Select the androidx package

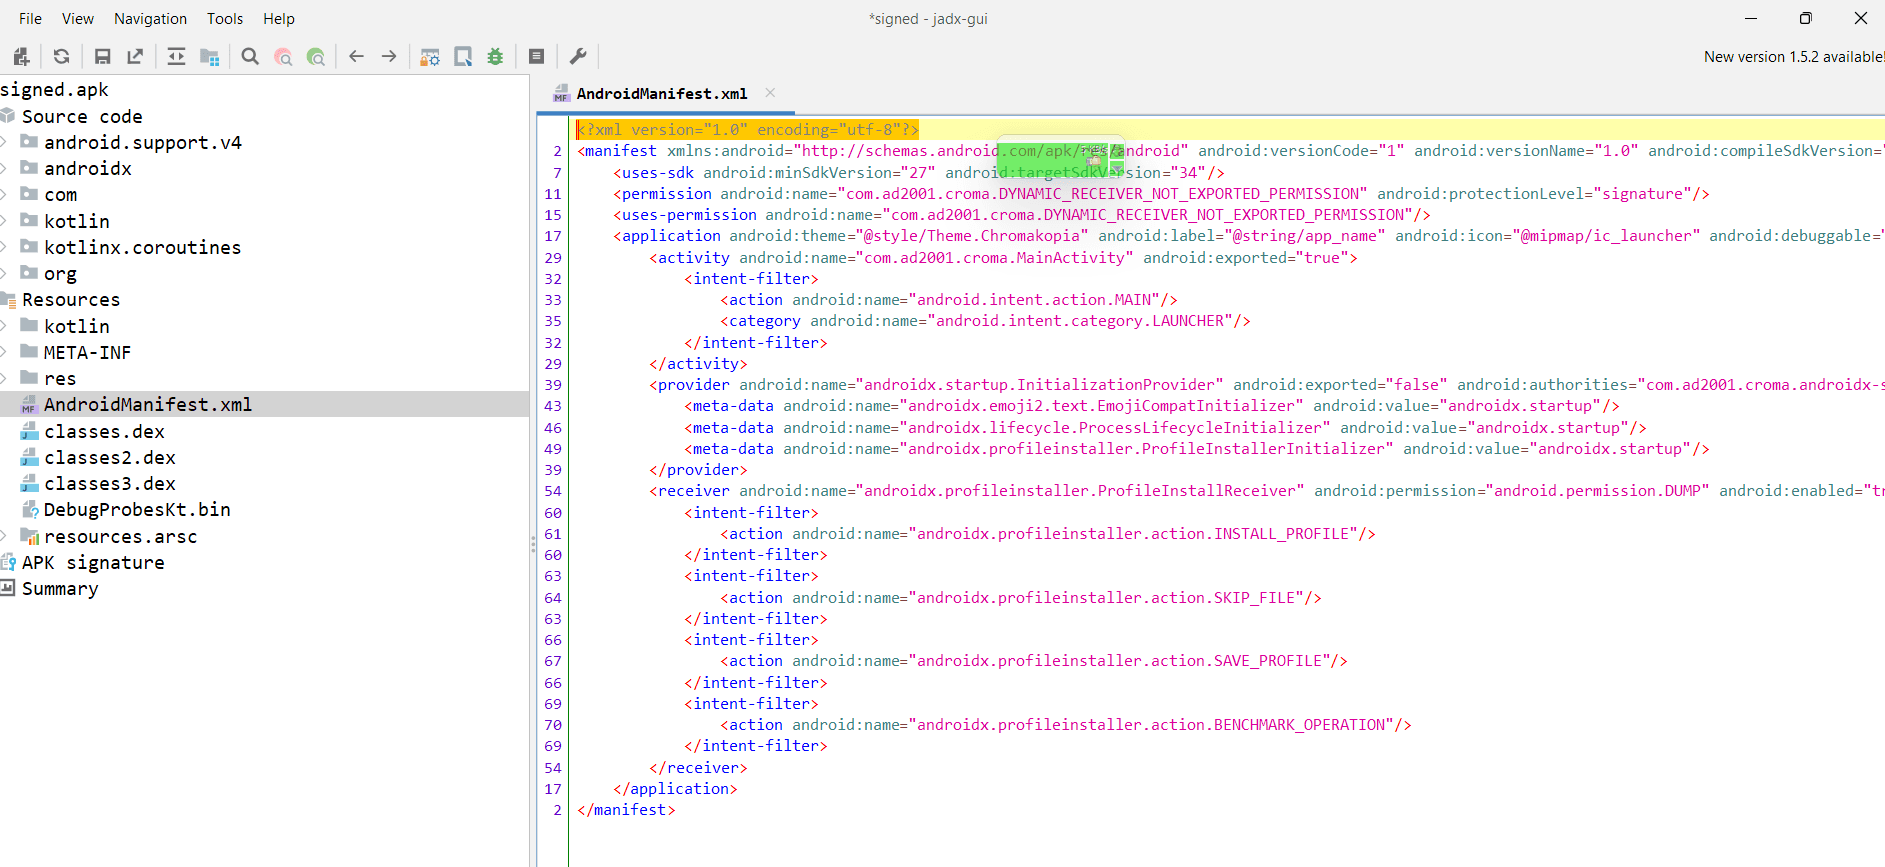[x=88, y=168]
